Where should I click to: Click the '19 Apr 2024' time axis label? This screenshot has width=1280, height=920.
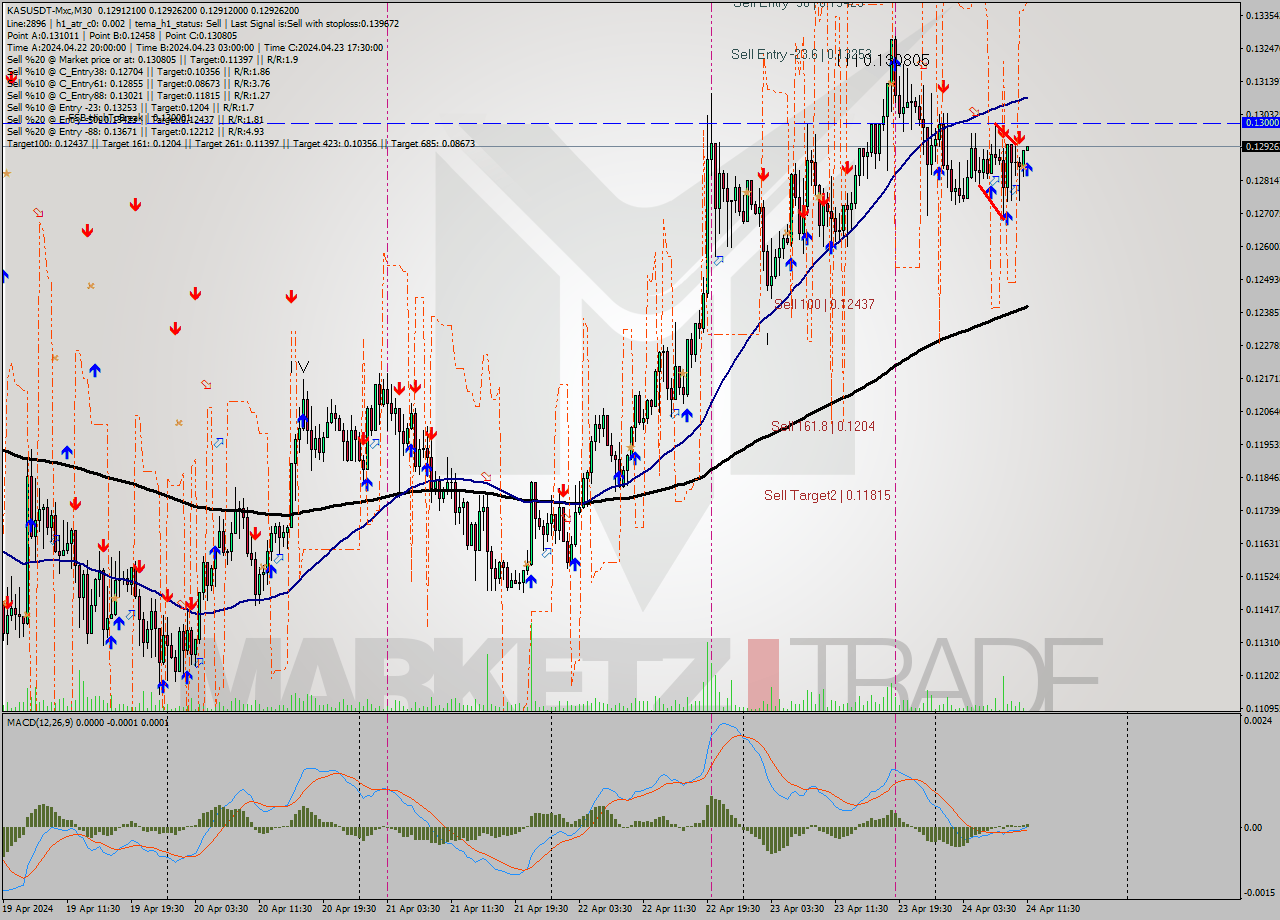pos(30,909)
